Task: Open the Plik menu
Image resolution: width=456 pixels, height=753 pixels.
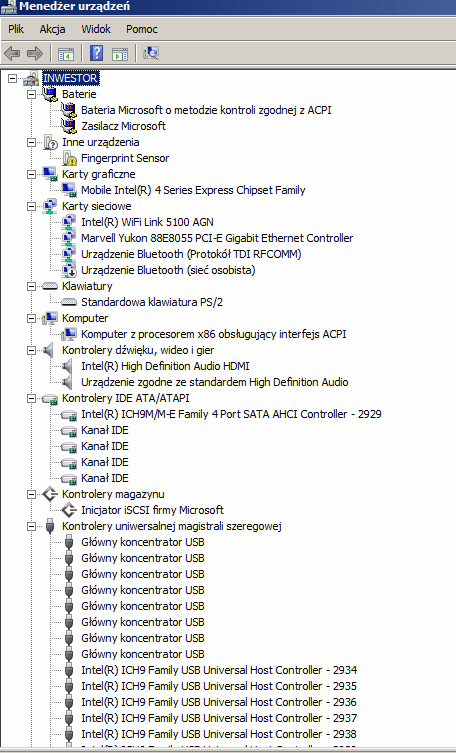Action: click(x=16, y=29)
